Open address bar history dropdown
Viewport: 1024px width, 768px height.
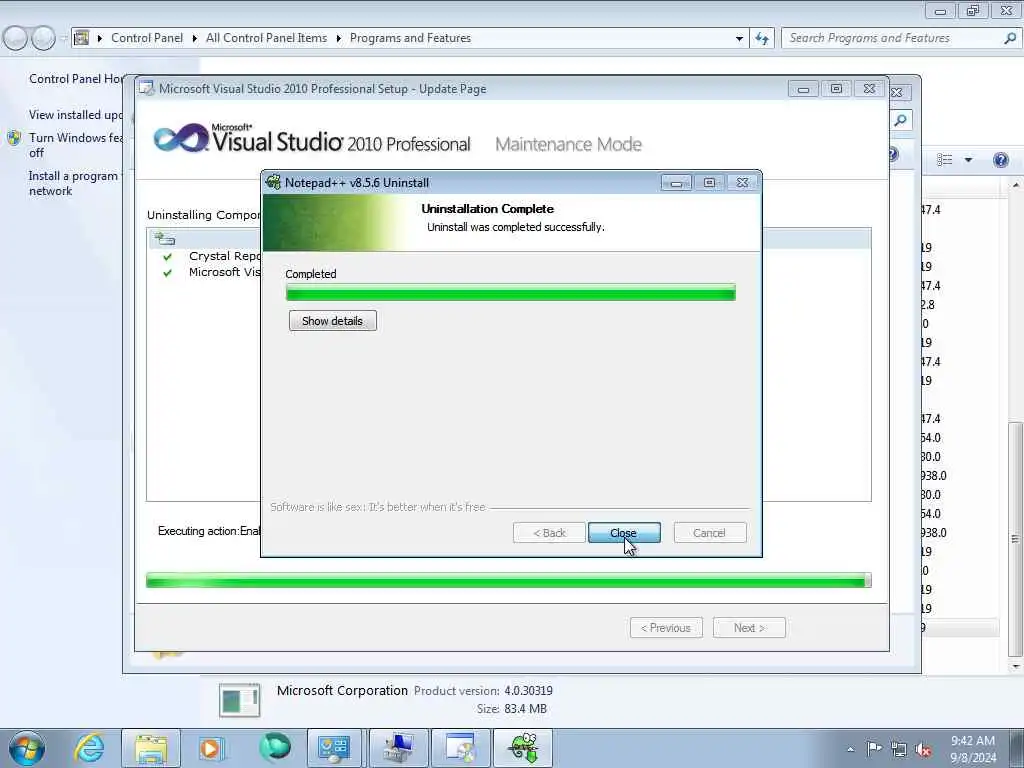[739, 39]
